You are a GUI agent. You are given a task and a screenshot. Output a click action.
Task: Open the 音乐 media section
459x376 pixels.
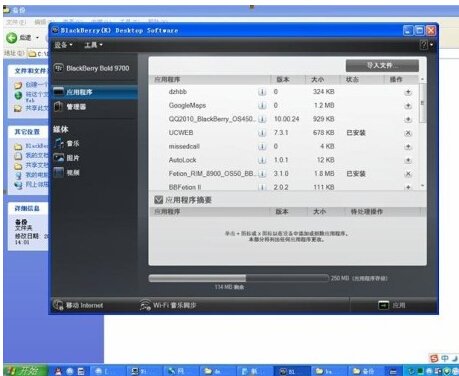pos(67,143)
